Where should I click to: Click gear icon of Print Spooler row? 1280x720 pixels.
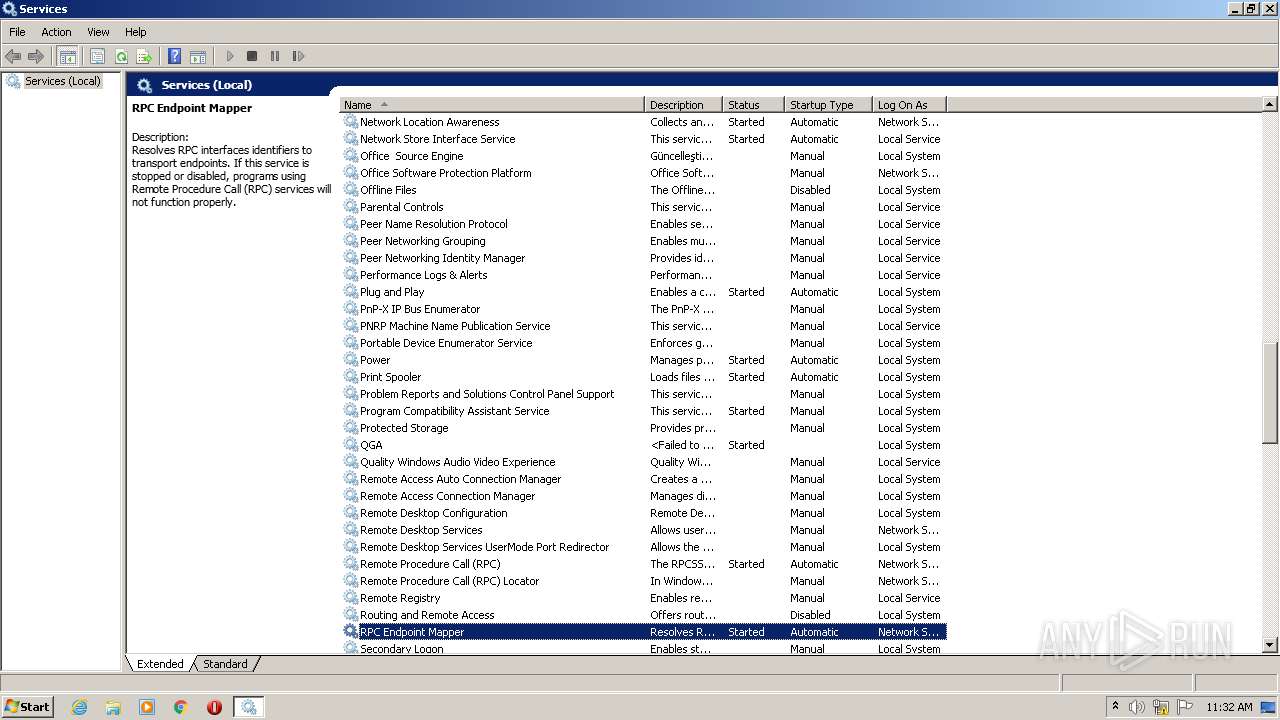(351, 377)
